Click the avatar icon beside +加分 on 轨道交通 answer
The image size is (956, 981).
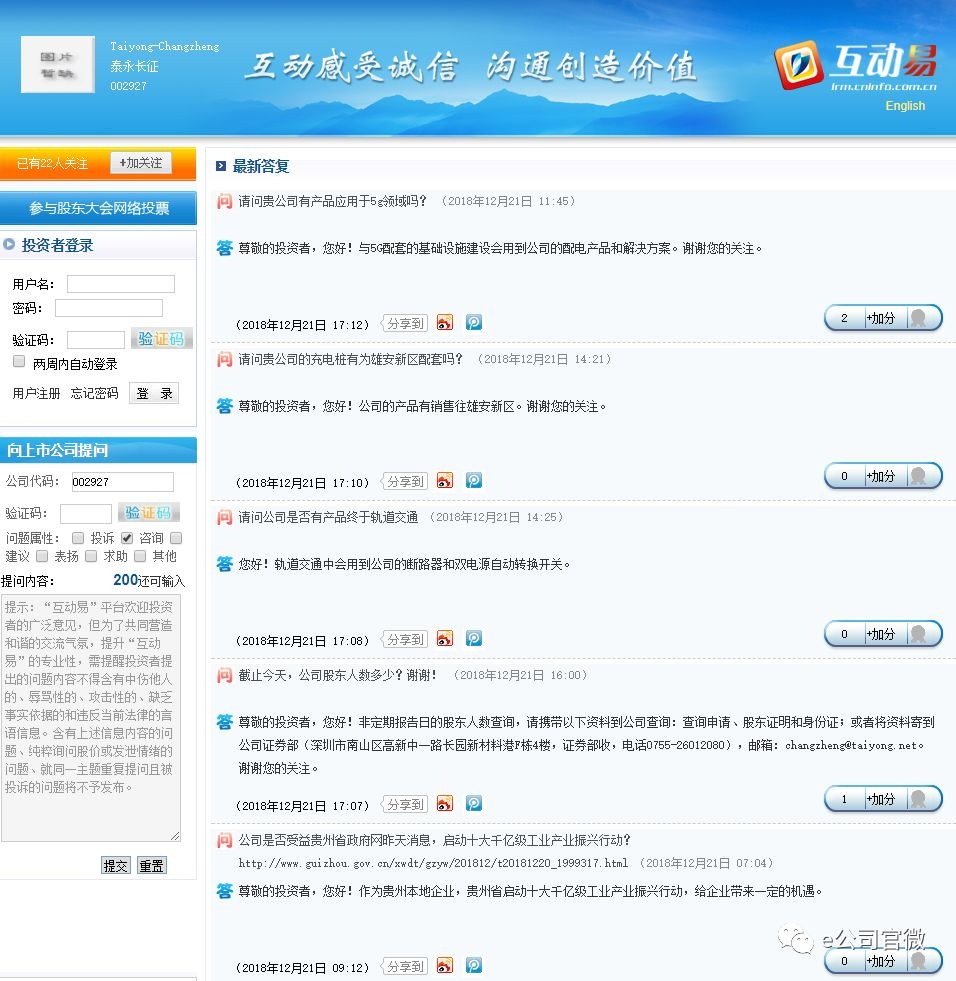tap(918, 634)
